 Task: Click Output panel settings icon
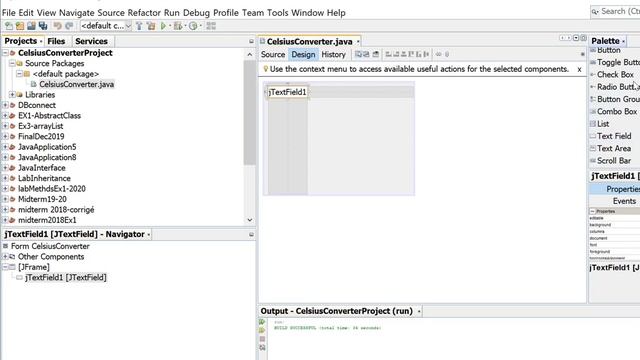(x=262, y=347)
